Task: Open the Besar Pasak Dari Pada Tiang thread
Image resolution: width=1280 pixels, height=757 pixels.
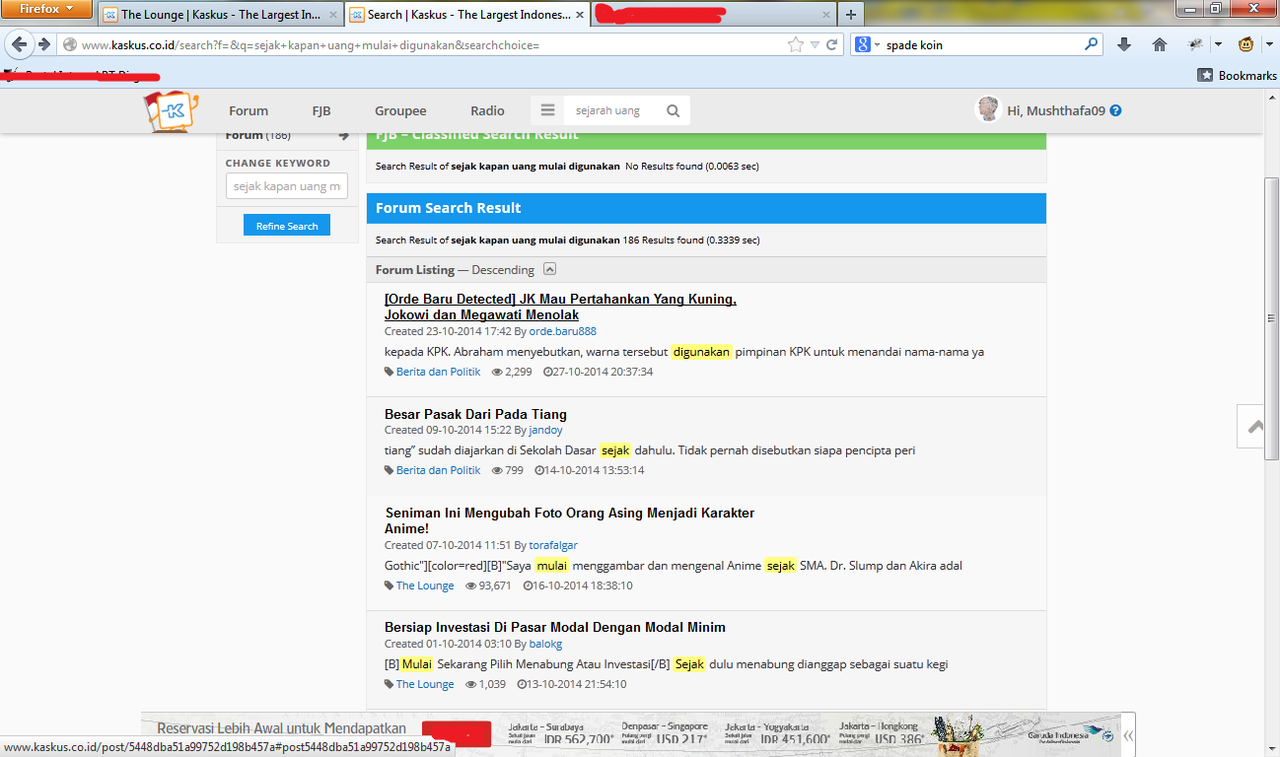Action: click(475, 414)
